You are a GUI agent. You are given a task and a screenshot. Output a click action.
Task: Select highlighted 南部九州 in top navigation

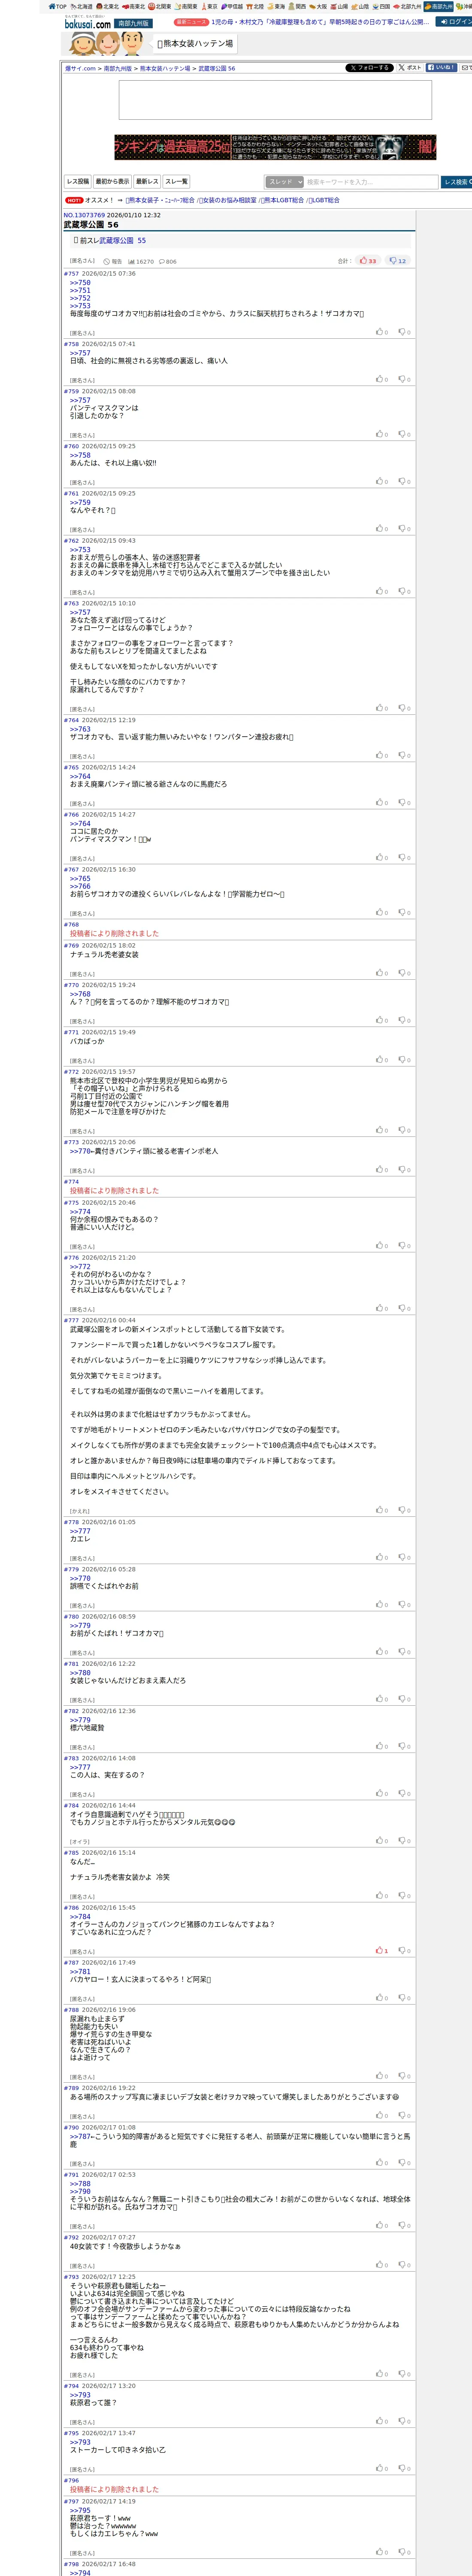click(438, 6)
